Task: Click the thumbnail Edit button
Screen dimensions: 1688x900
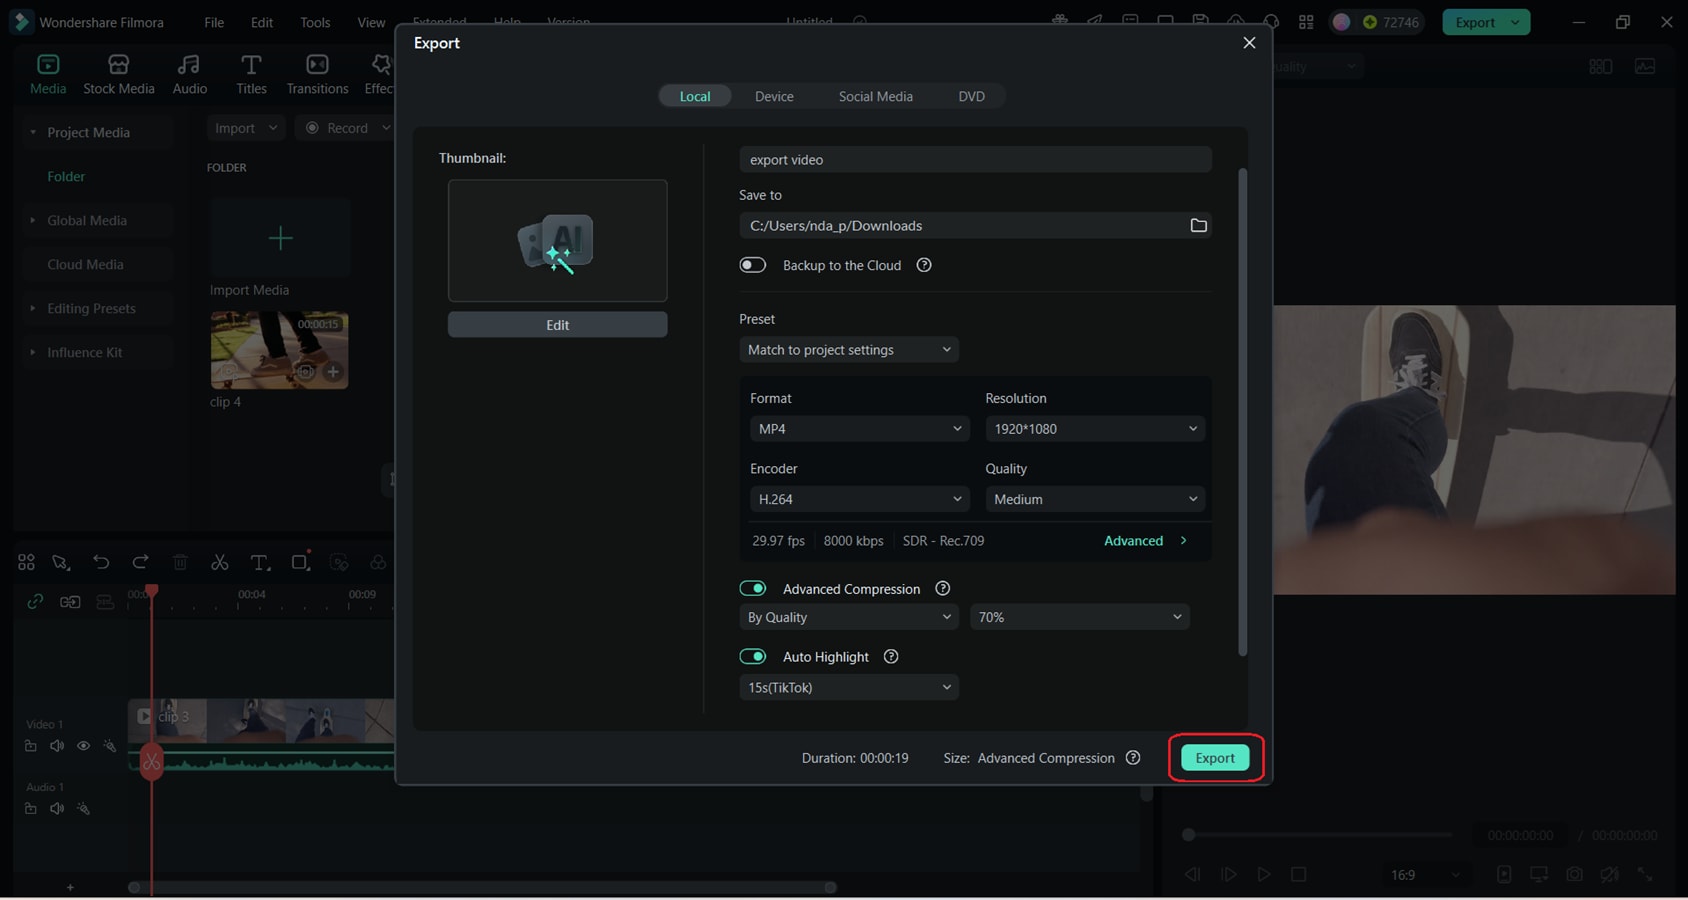Action: pos(557,324)
